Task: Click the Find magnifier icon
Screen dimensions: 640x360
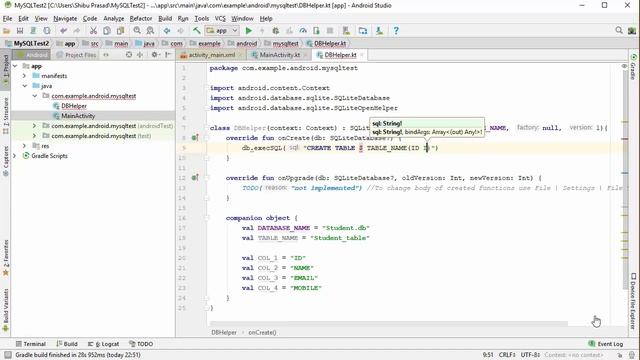Action: pyautogui.click(x=137, y=31)
